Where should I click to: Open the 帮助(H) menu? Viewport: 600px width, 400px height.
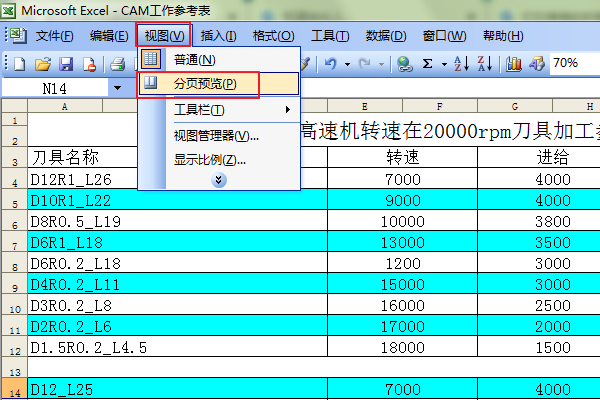coord(503,36)
